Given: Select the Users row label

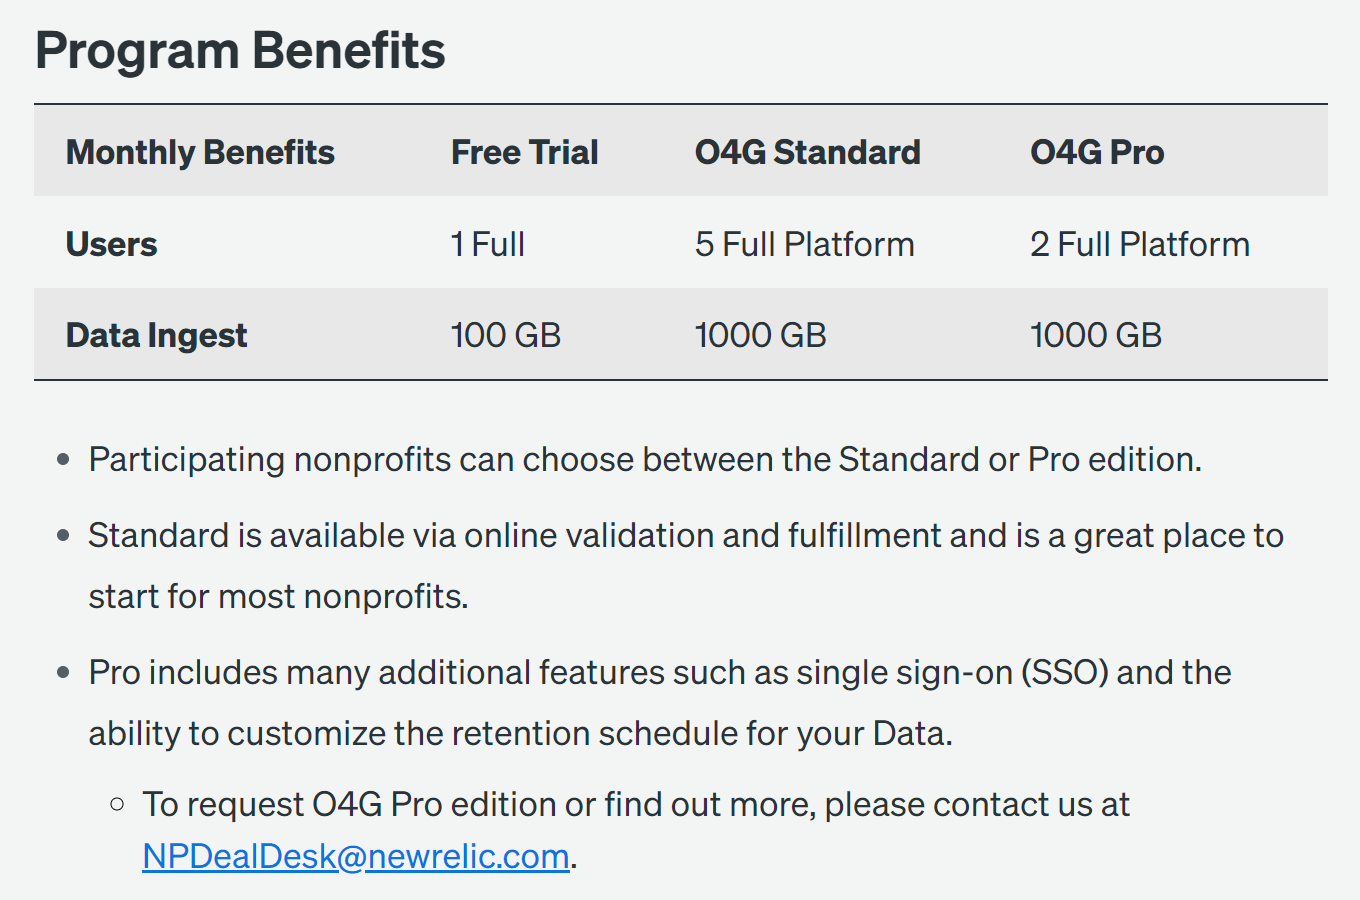Looking at the screenshot, I should pos(111,244).
